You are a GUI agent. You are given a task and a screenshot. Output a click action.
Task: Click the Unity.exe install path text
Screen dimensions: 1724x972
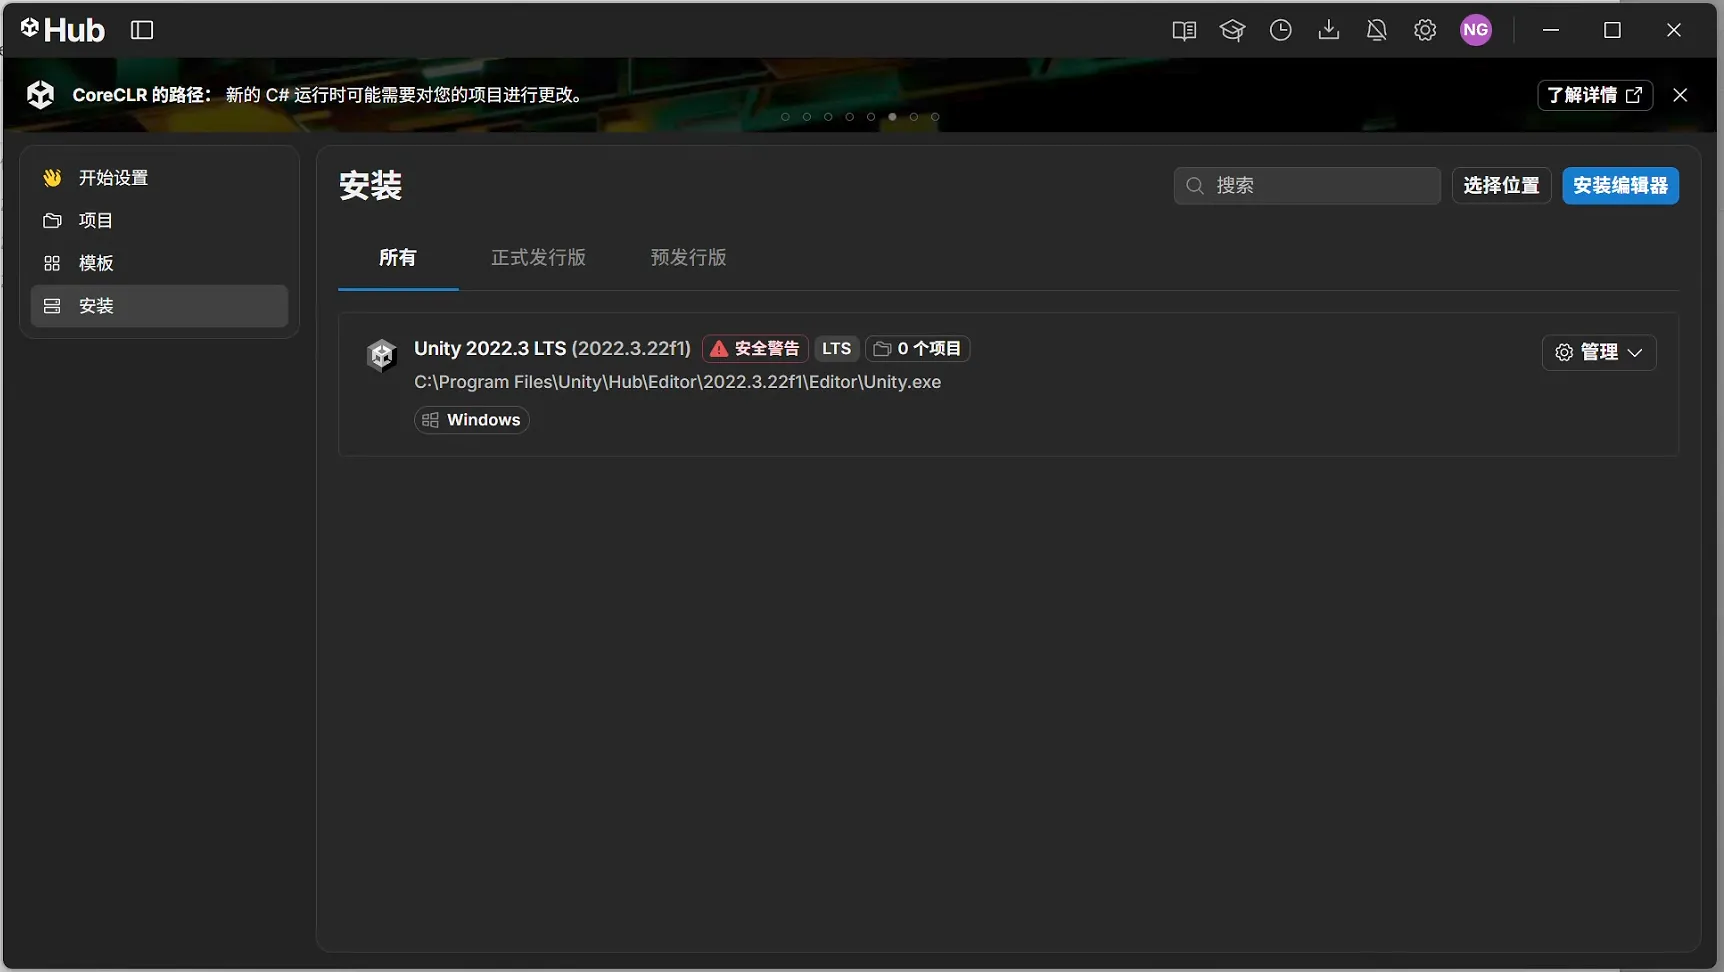point(677,382)
